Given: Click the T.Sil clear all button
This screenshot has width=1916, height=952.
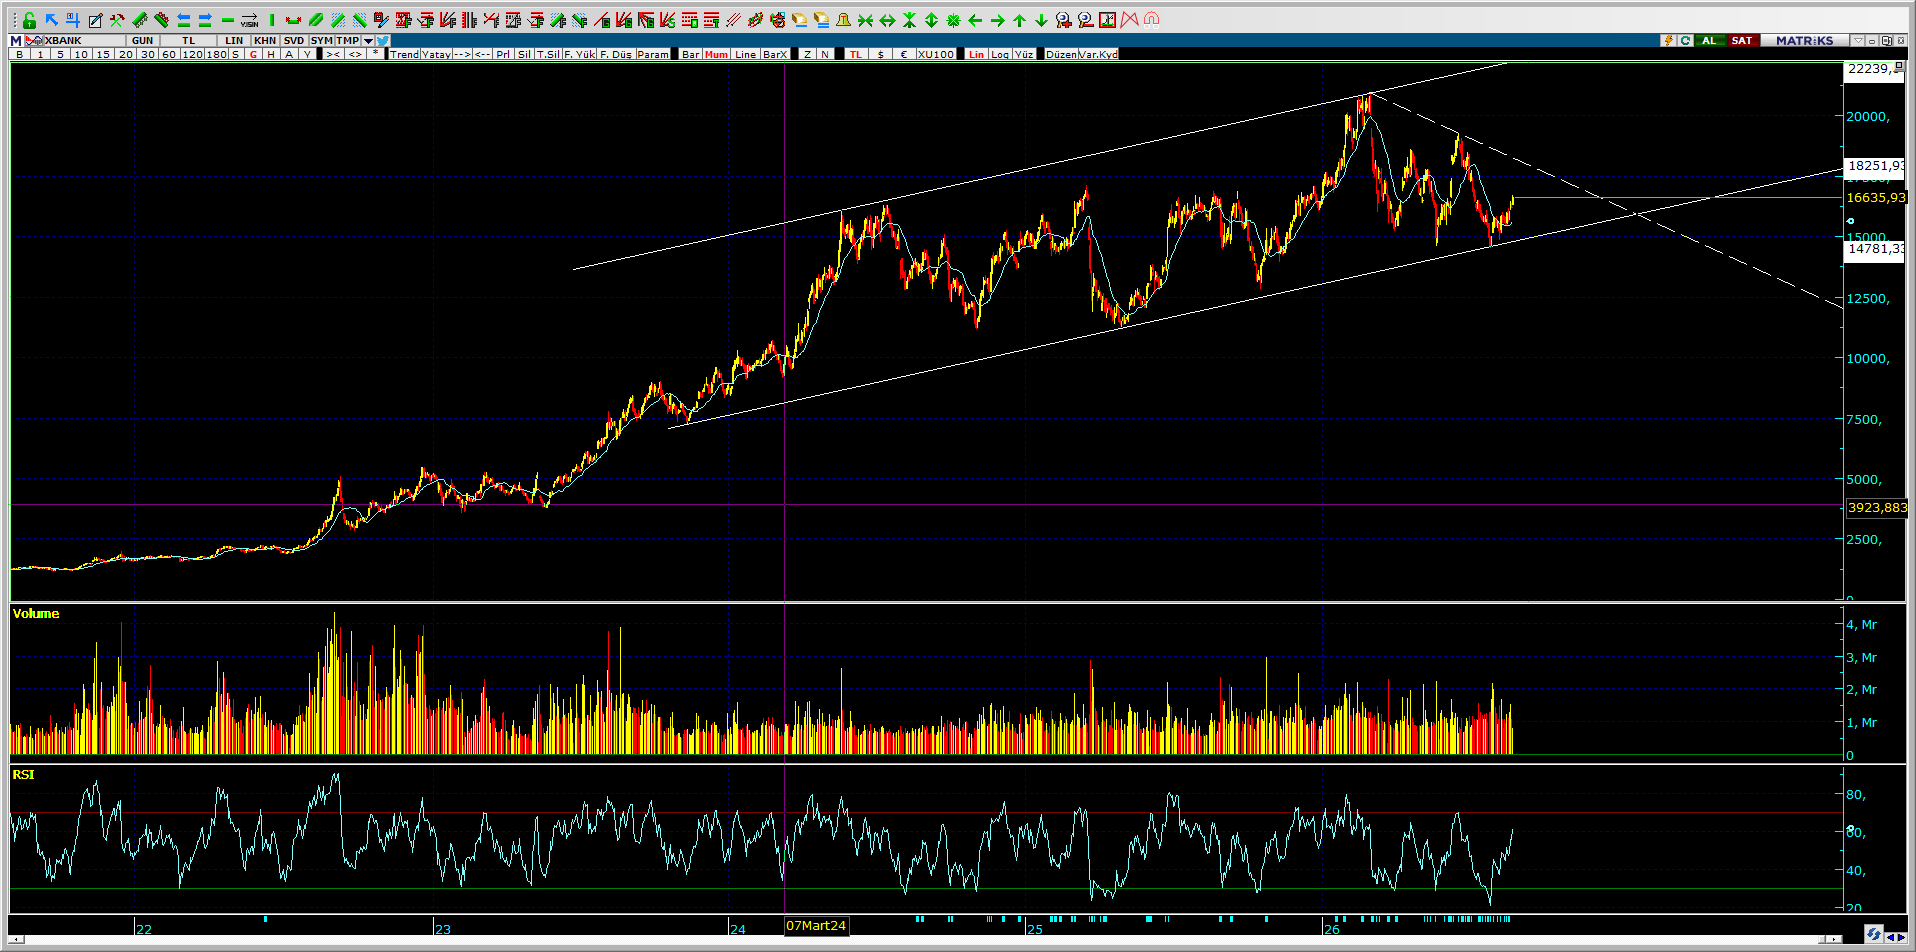Looking at the screenshot, I should [548, 54].
